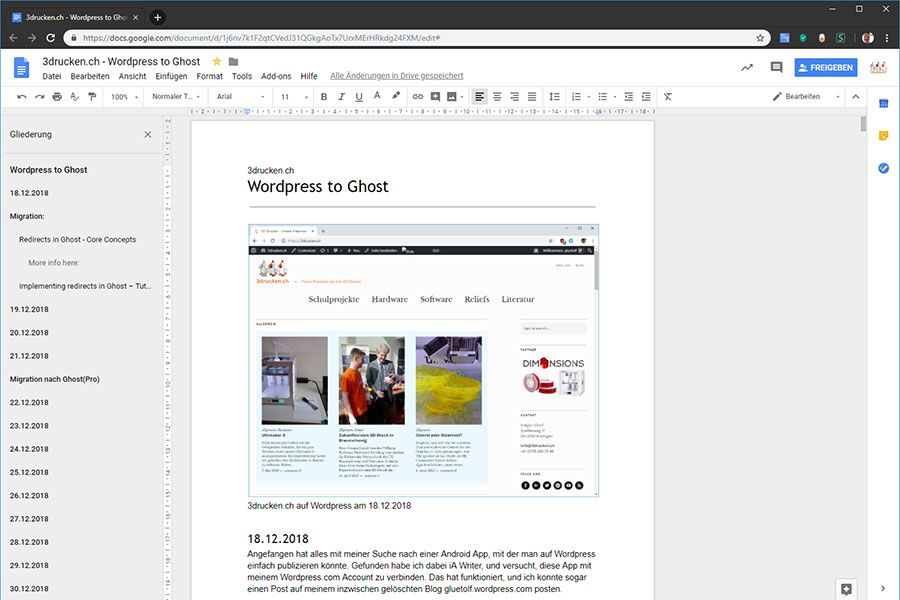Open the Hilfe menu
This screenshot has height=600, width=900.
pyautogui.click(x=309, y=76)
